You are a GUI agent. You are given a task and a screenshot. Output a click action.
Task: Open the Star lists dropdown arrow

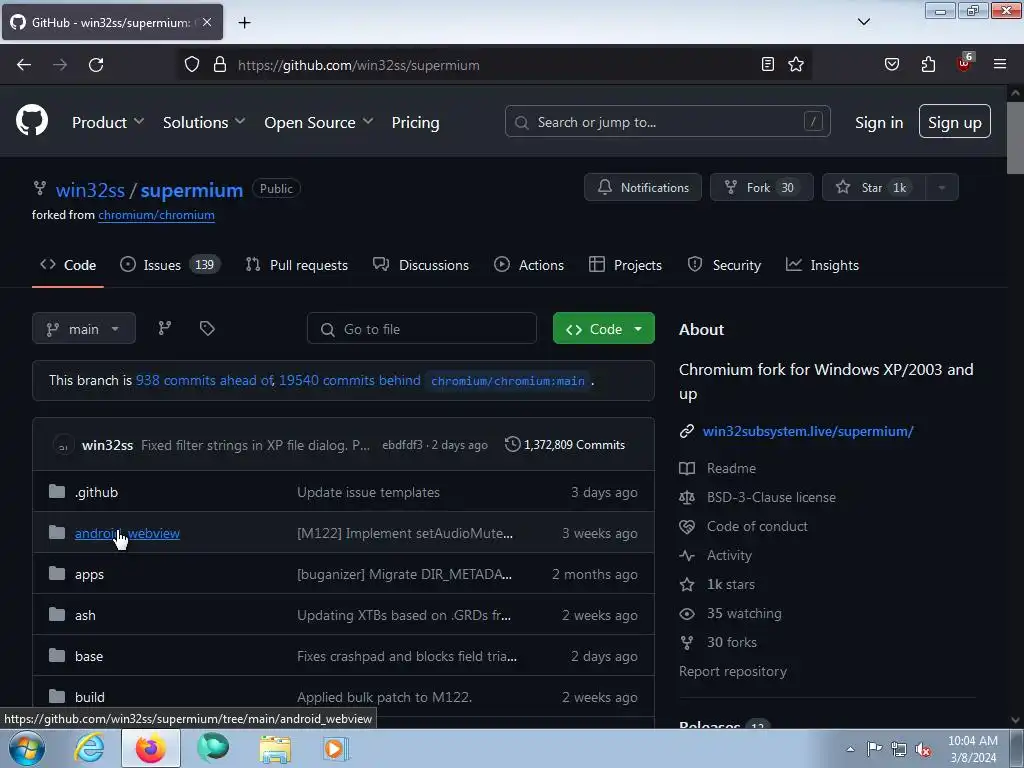click(941, 187)
